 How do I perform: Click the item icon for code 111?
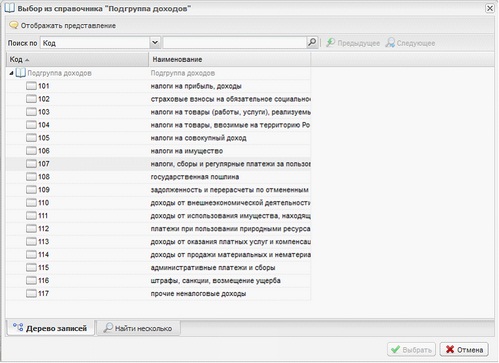31,216
